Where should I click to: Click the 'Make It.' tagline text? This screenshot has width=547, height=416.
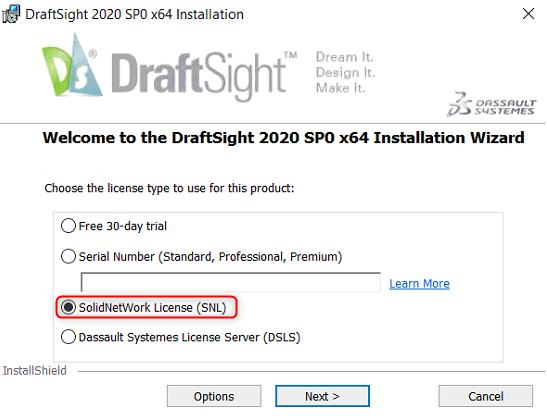coord(340,88)
